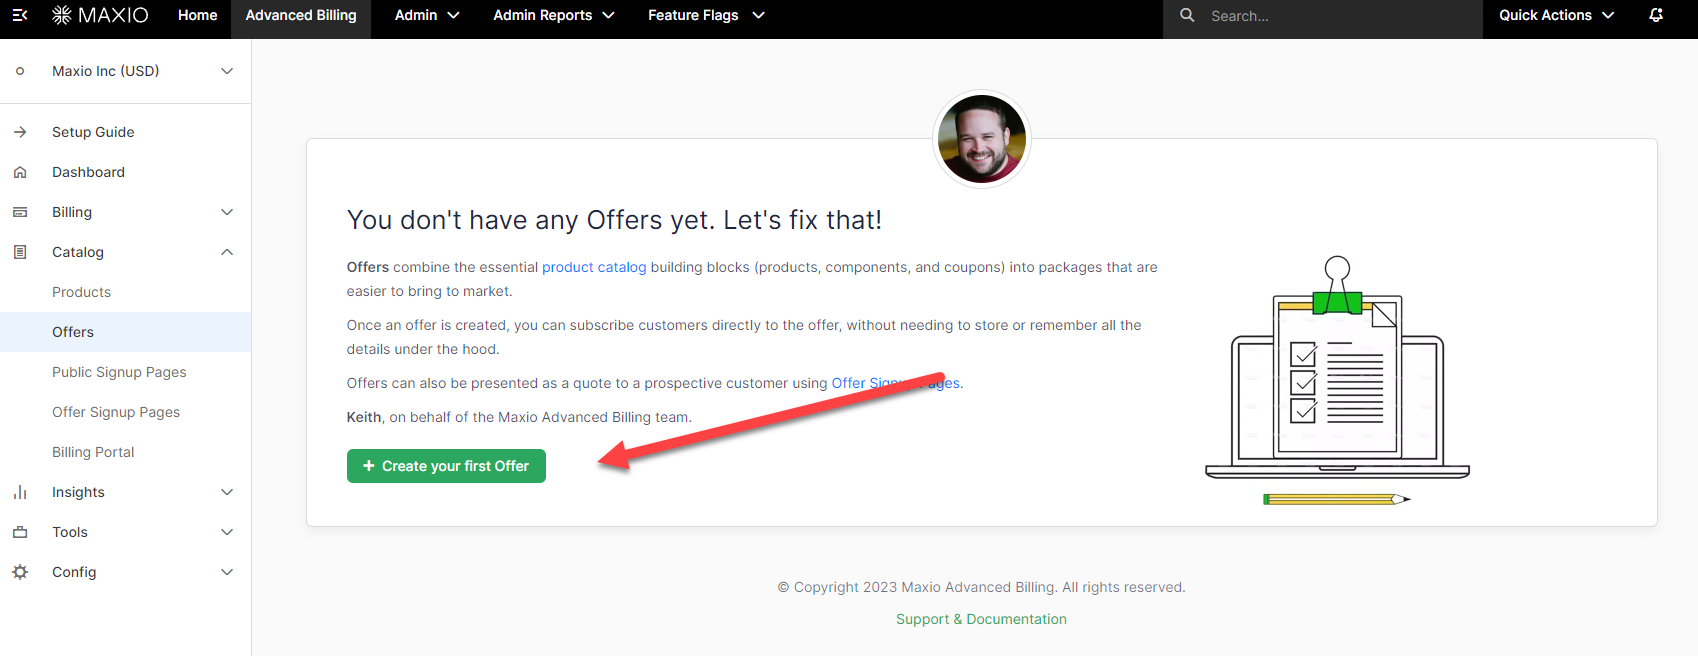Click the copyright 2023 Maxio text
The image size is (1698, 656).
tap(981, 587)
